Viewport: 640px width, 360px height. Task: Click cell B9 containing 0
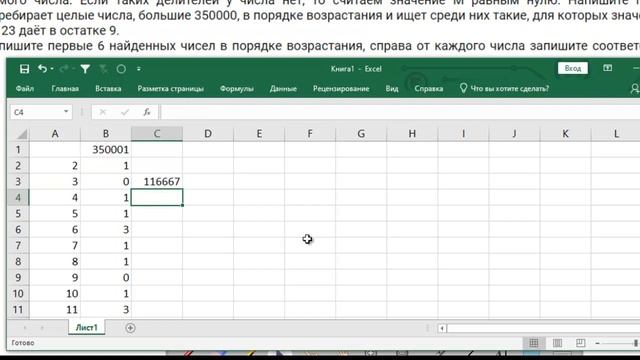[106, 278]
